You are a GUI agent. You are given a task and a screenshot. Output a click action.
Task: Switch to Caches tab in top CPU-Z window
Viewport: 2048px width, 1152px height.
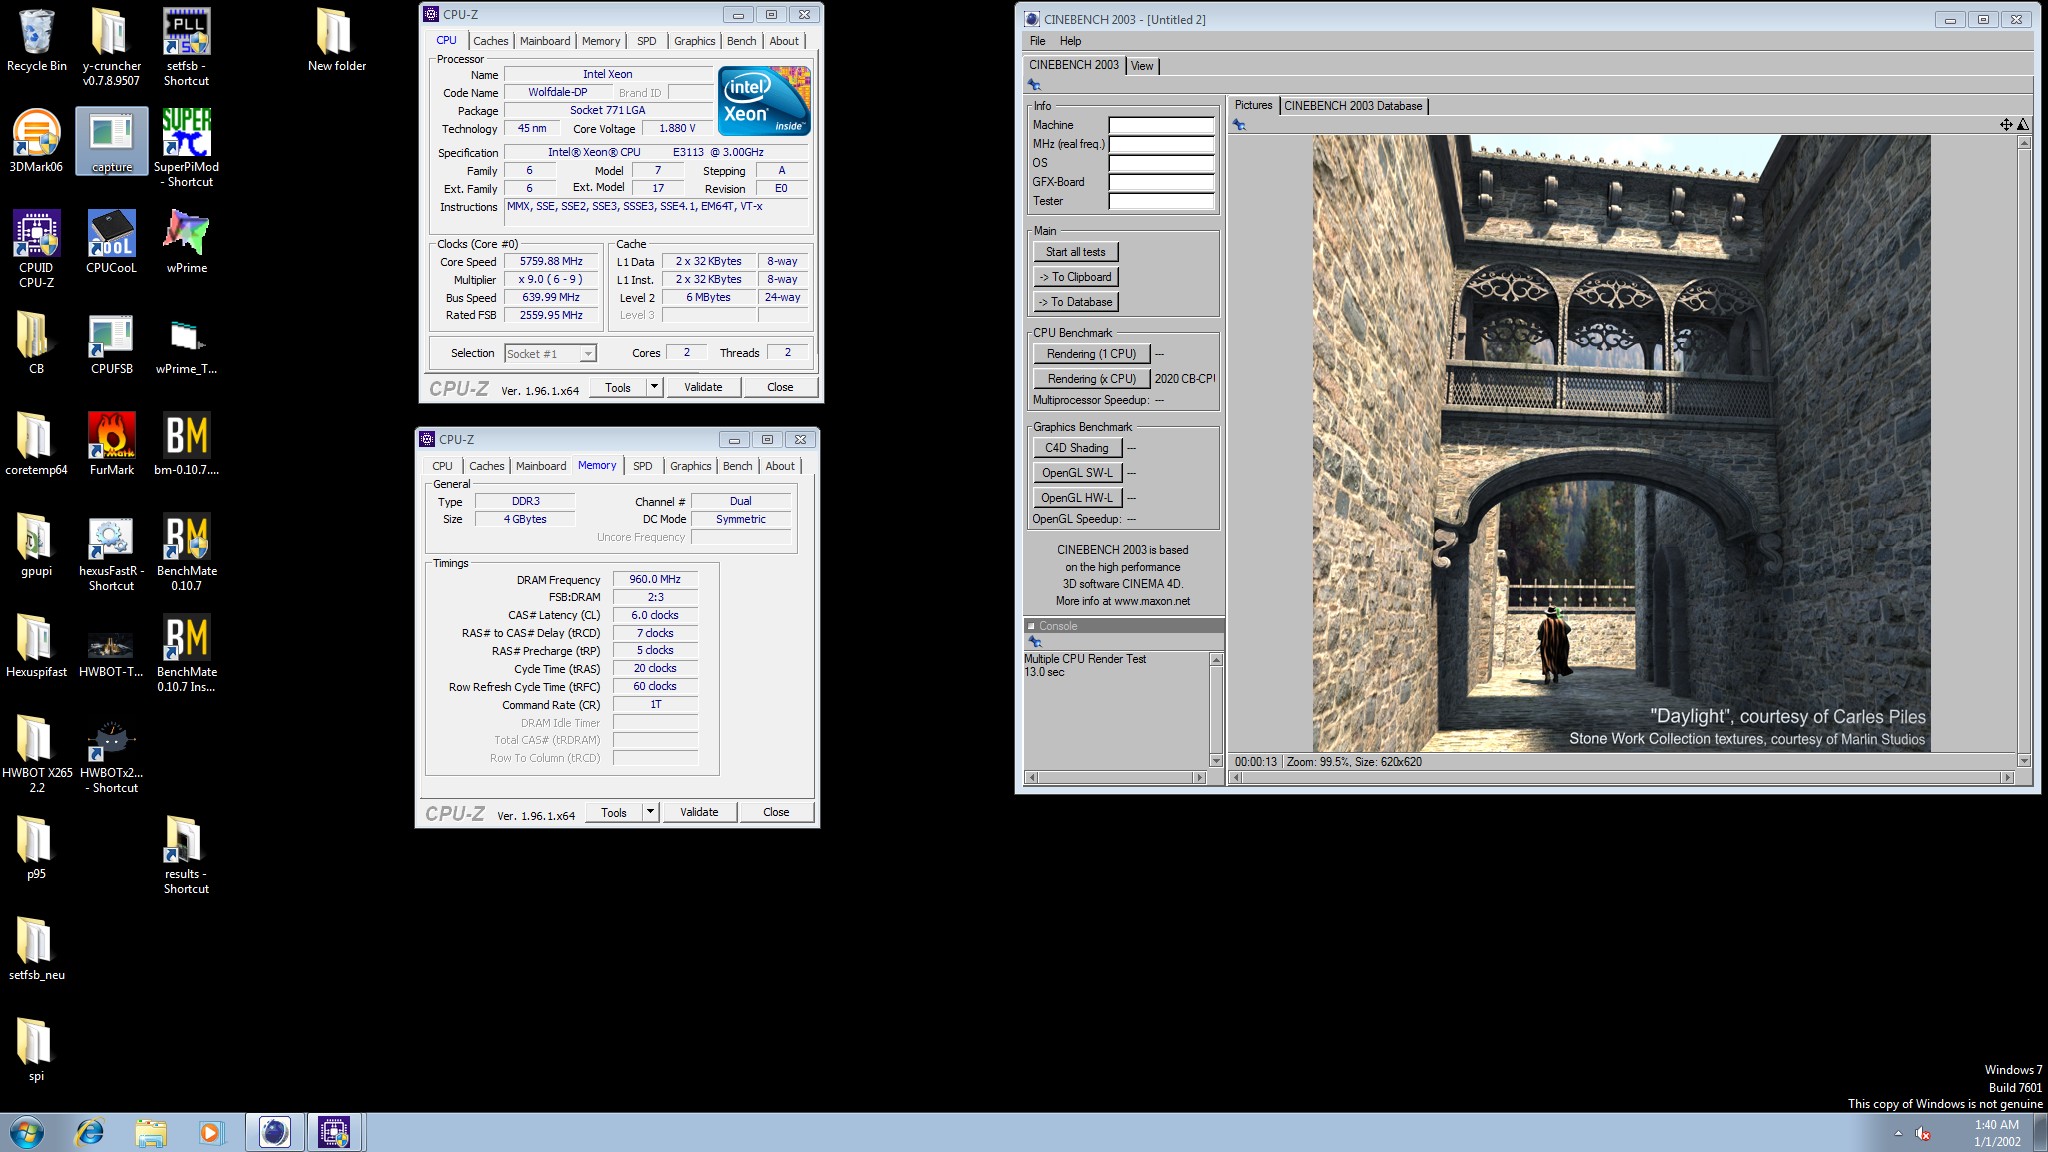point(490,41)
